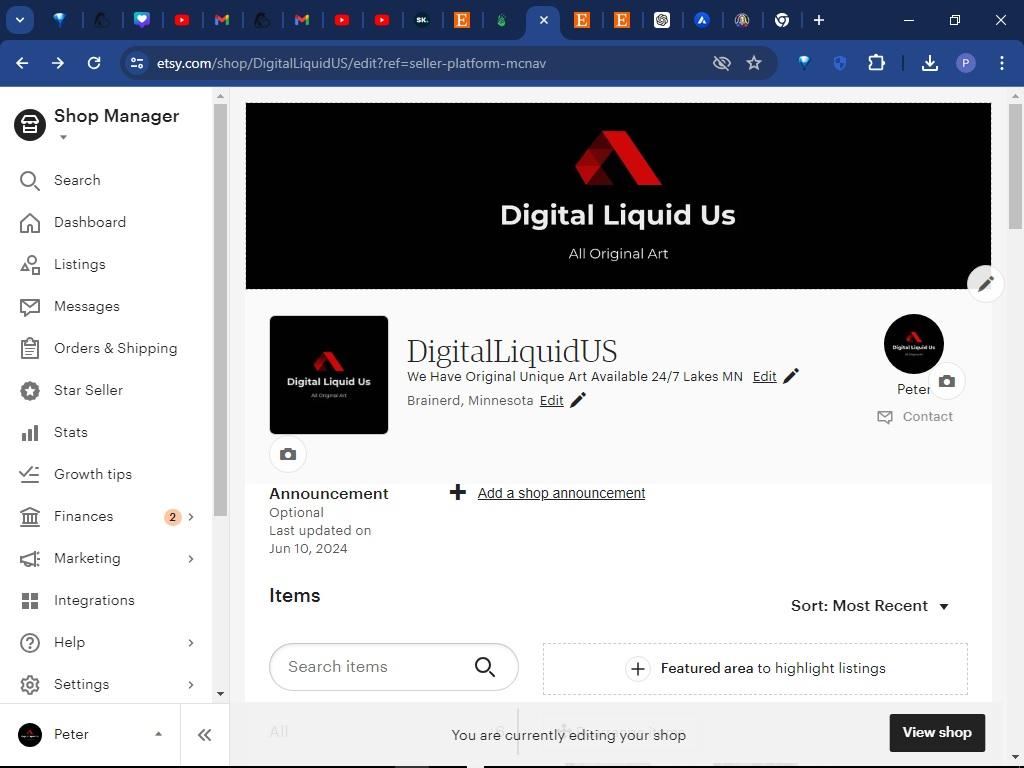Screen dimensions: 1024x768
Task: Click the Settings gear icon
Action: 30,684
